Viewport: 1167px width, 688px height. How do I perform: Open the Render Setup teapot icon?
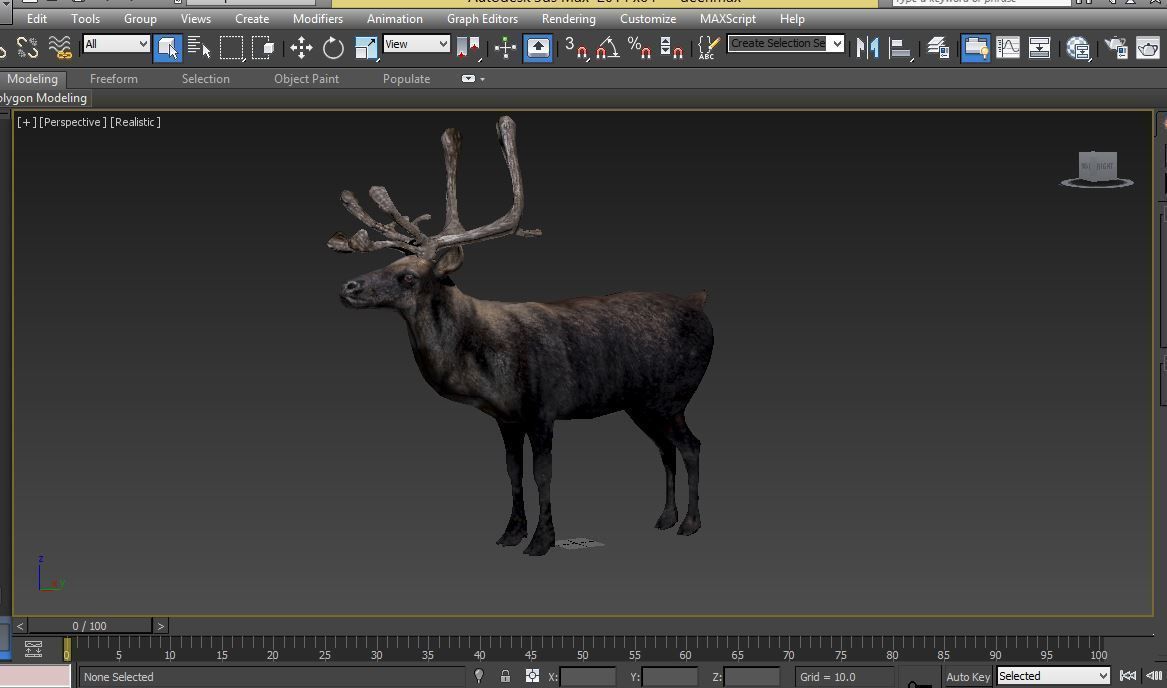1116,48
